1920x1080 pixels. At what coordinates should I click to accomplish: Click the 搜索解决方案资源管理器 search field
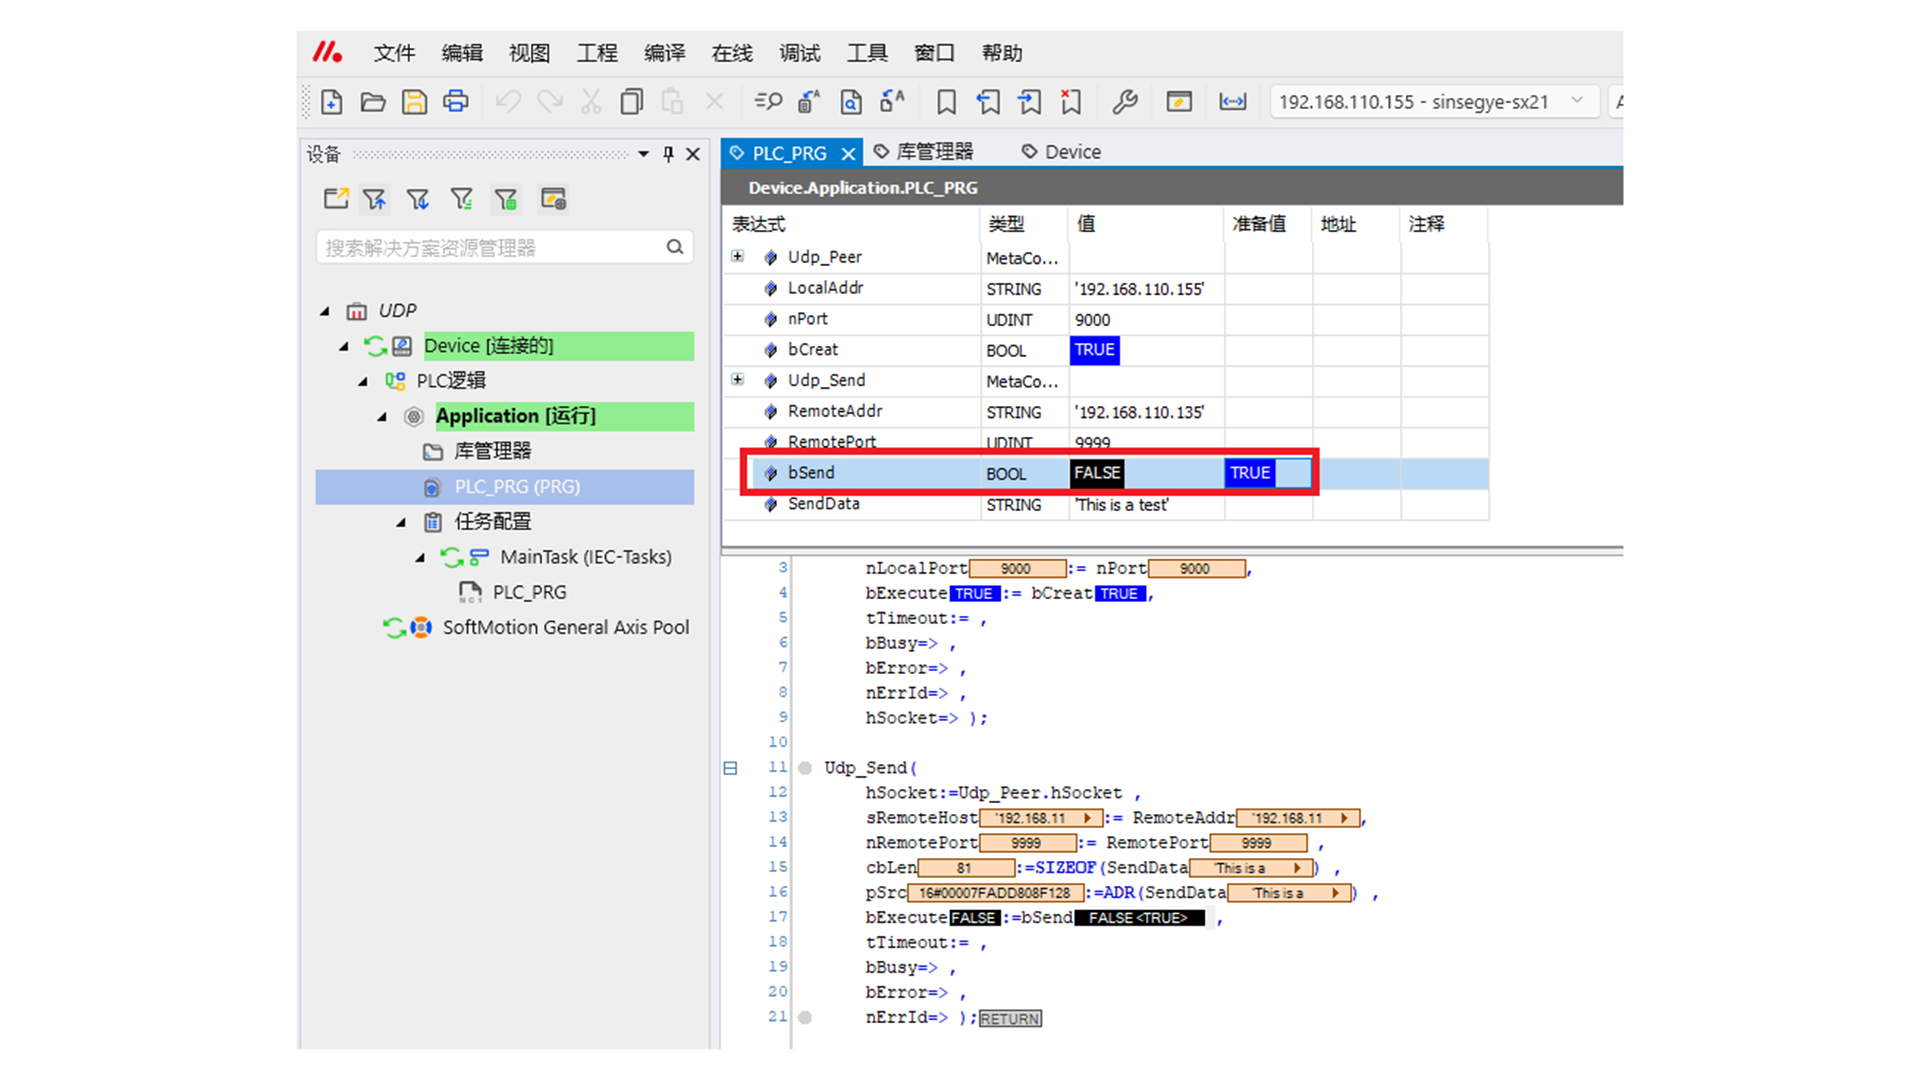tap(490, 248)
